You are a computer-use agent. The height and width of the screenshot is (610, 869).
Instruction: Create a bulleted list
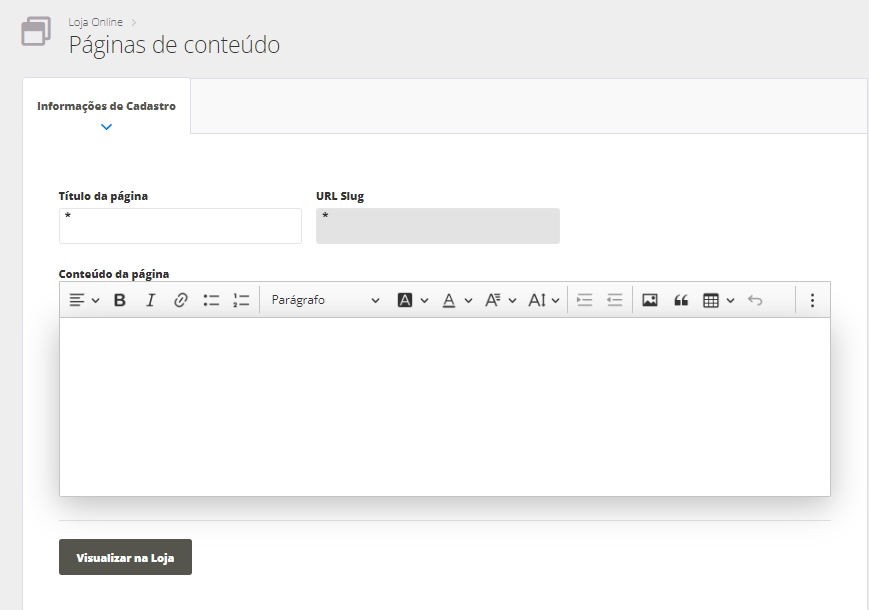pos(211,300)
